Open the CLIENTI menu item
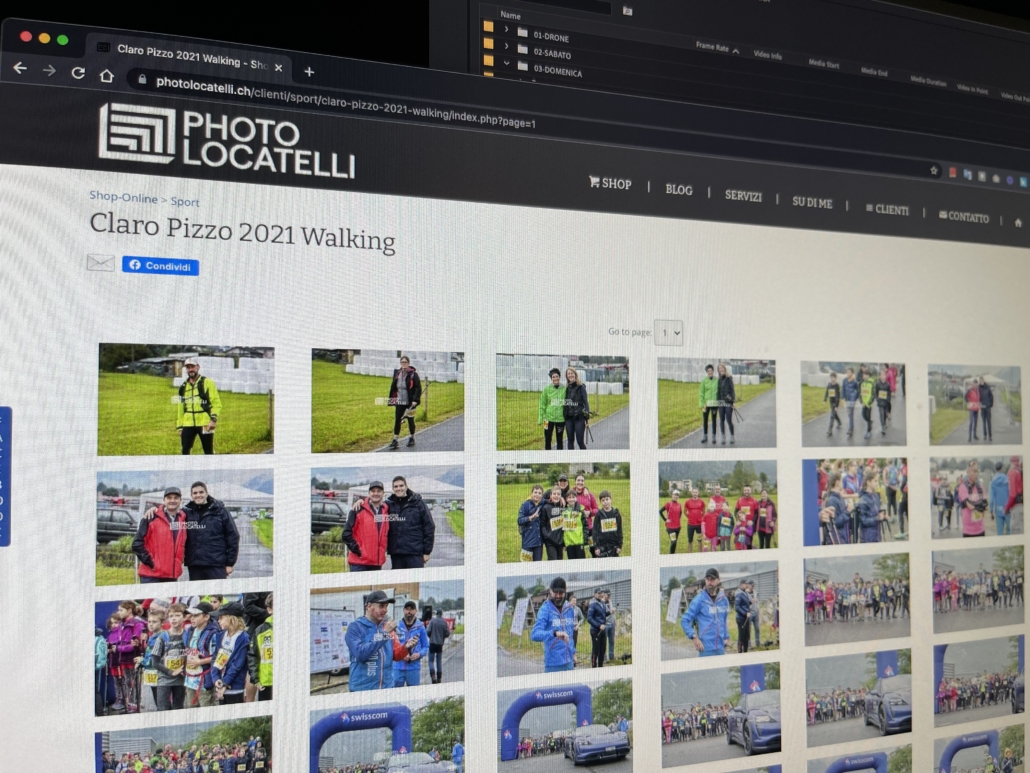Screen dimensions: 1030x773 [x=887, y=210]
